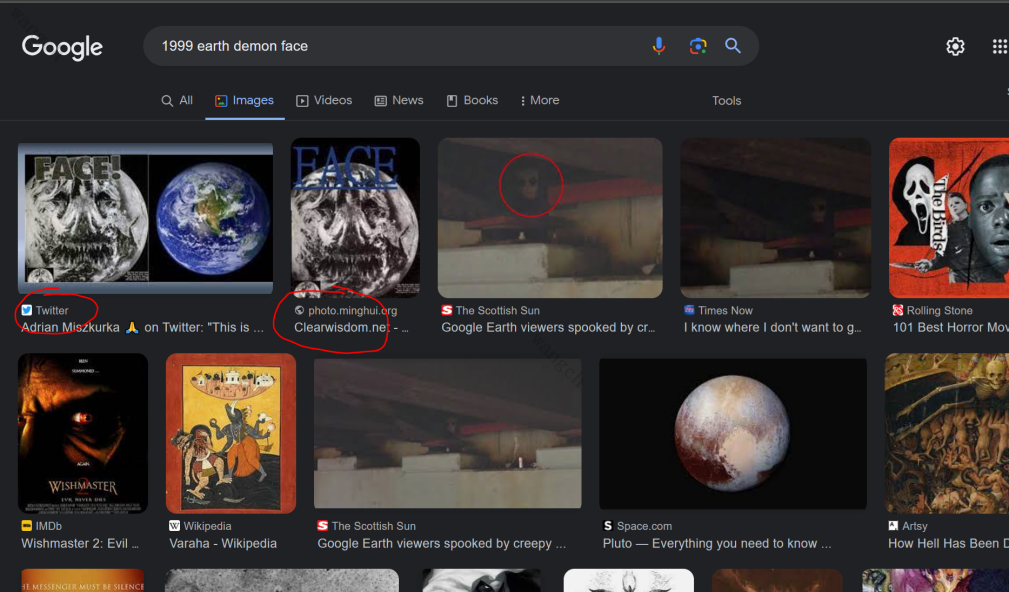Image resolution: width=1009 pixels, height=592 pixels.
Task: Open the Rolling Stone horror collage thumbnail
Action: [x=949, y=217]
